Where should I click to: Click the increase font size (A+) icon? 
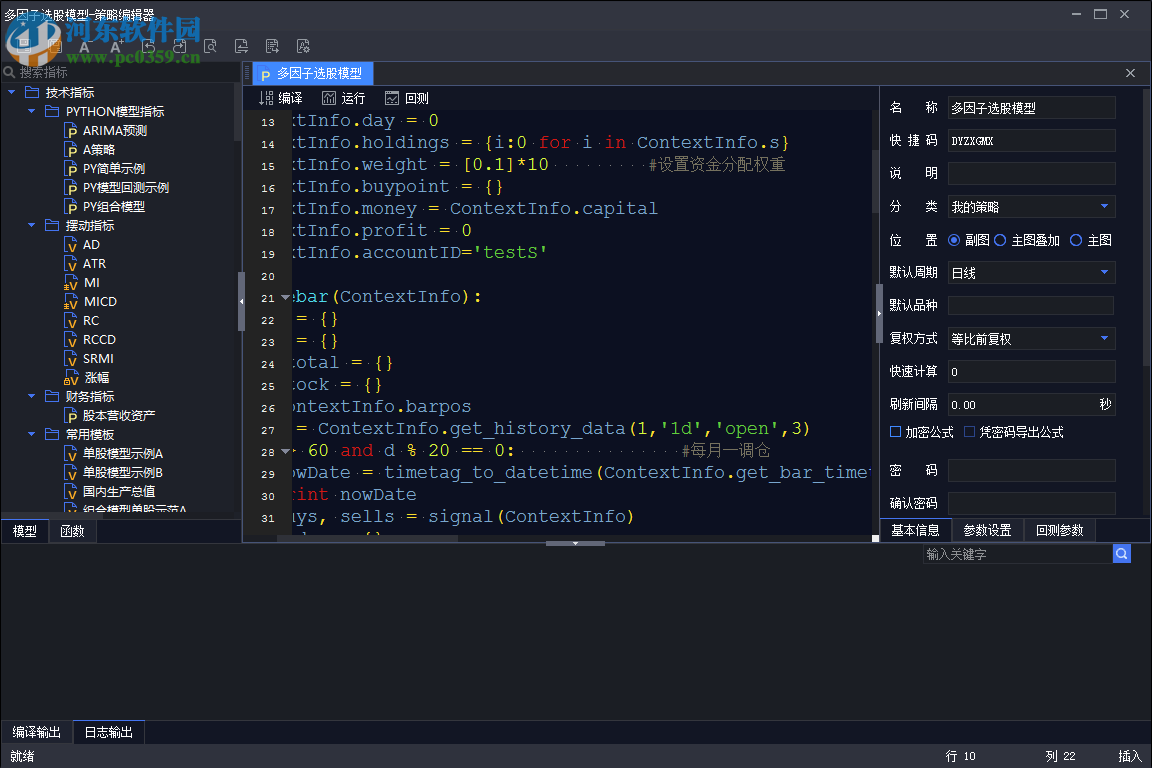(x=116, y=46)
